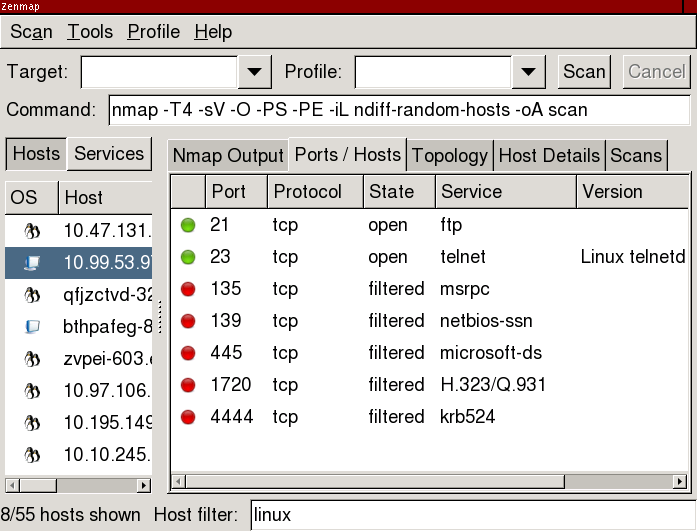Click the computer icon next to host 10.99.53.9
Screen dimensions: 697x531
click(32, 263)
